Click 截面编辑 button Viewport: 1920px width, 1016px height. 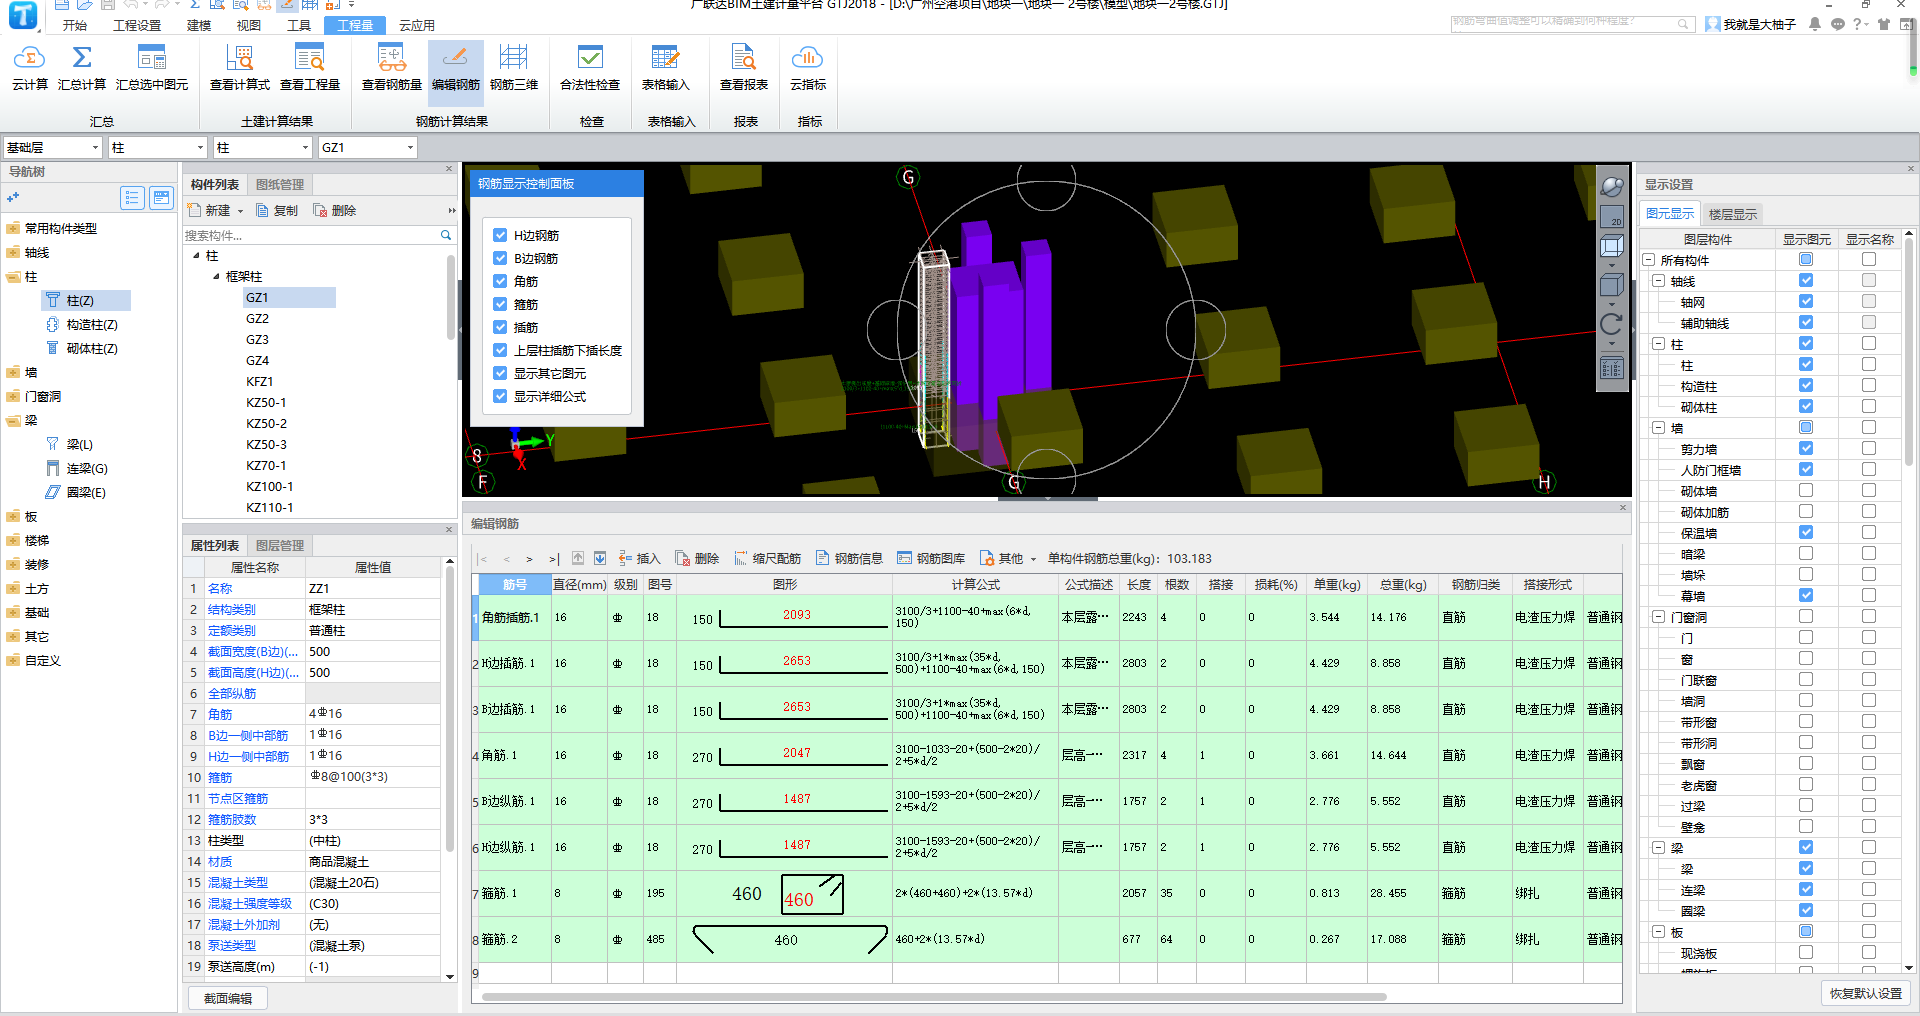click(x=228, y=998)
